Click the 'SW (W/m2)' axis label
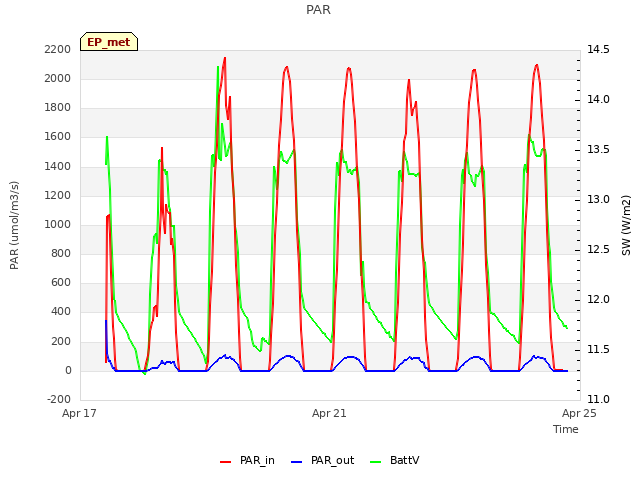 pyautogui.click(x=626, y=225)
